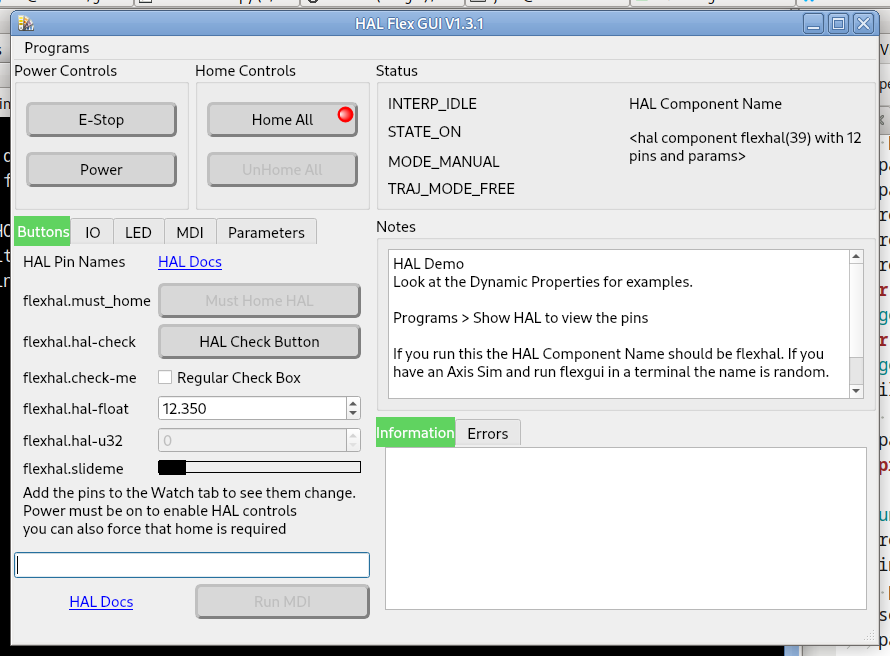Enable the Regular Check Box
This screenshot has height=656, width=890.
165,378
